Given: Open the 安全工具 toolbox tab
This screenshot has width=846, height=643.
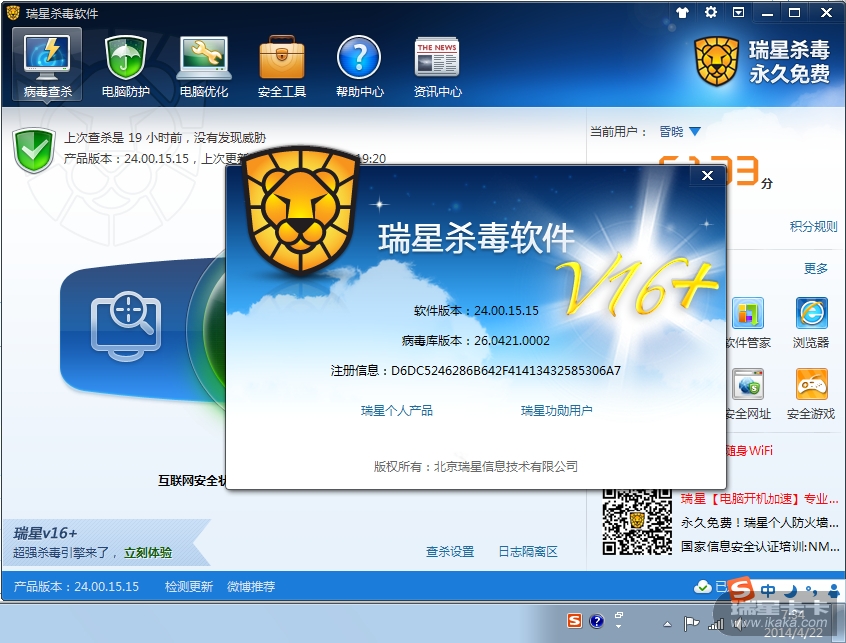Looking at the screenshot, I should 282,65.
